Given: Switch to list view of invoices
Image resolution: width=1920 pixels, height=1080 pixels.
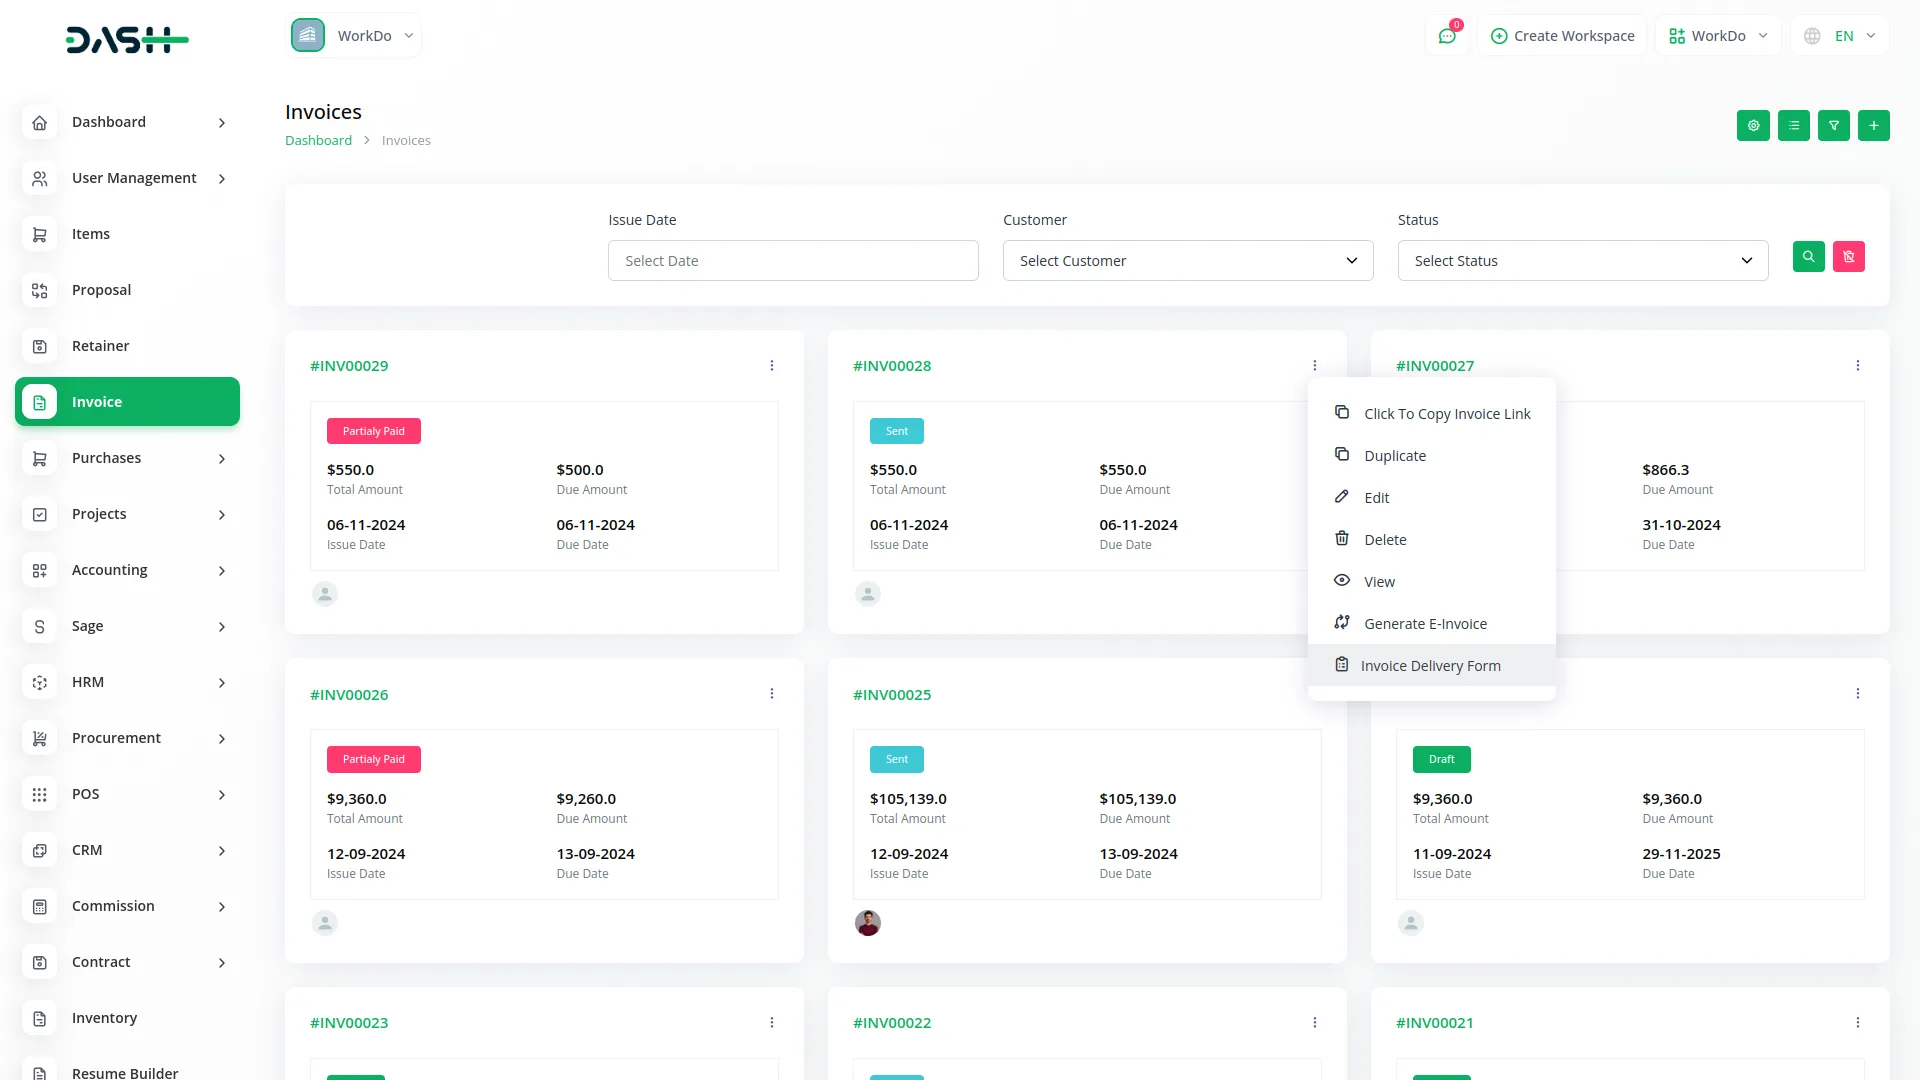Looking at the screenshot, I should coord(1794,125).
